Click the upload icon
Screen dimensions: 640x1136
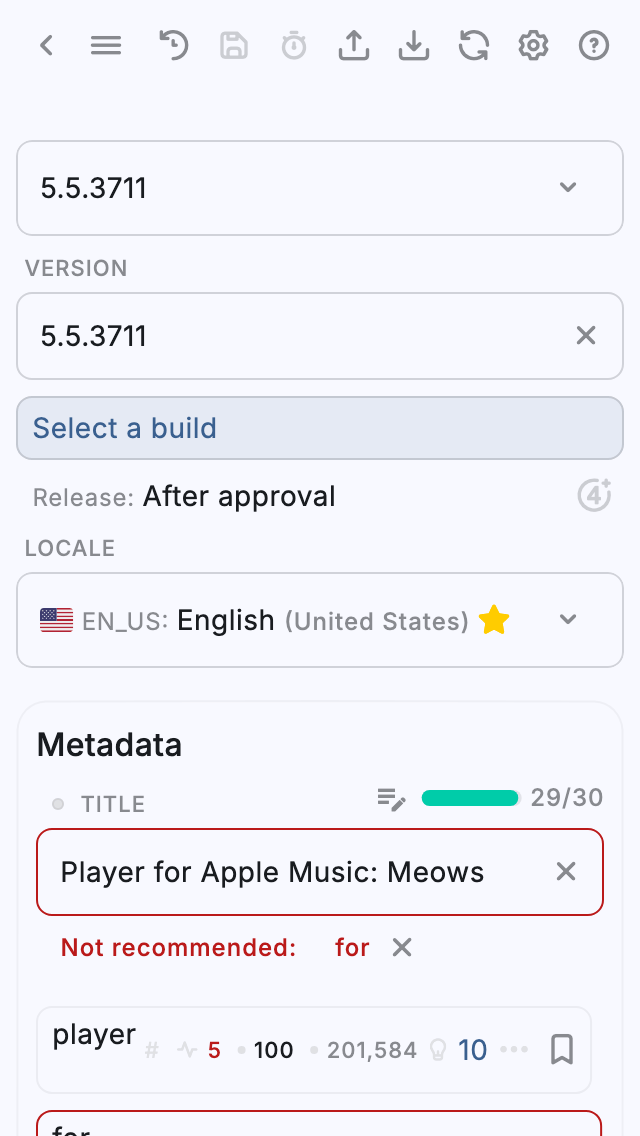pos(353,45)
